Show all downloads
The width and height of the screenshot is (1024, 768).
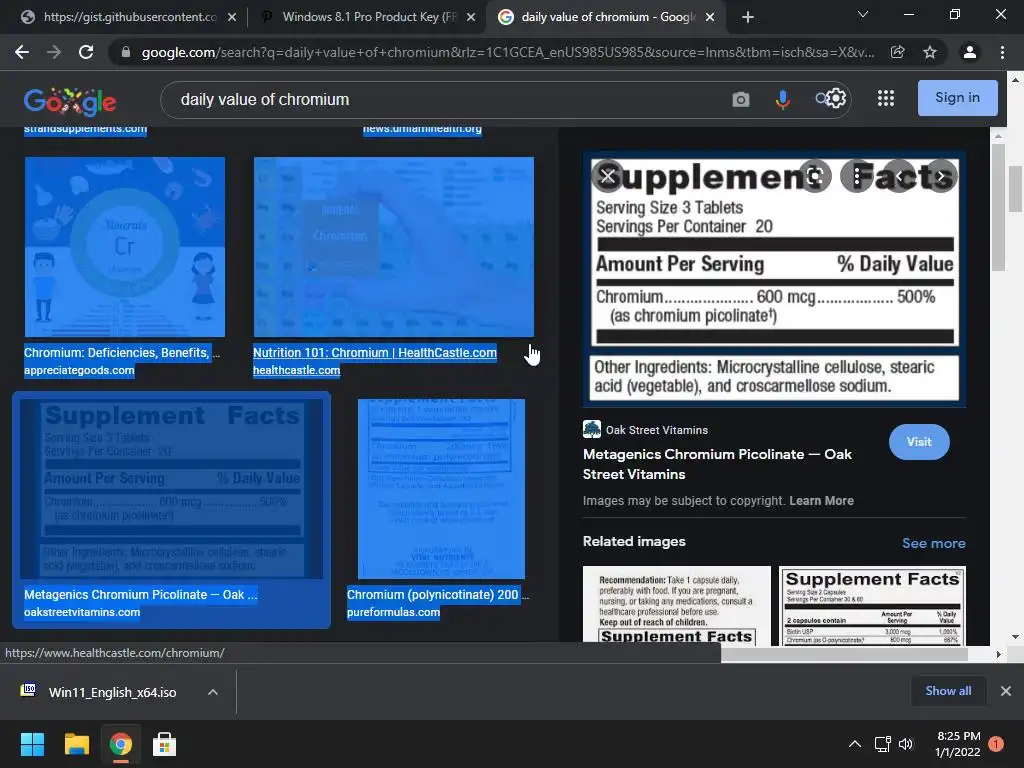point(948,691)
